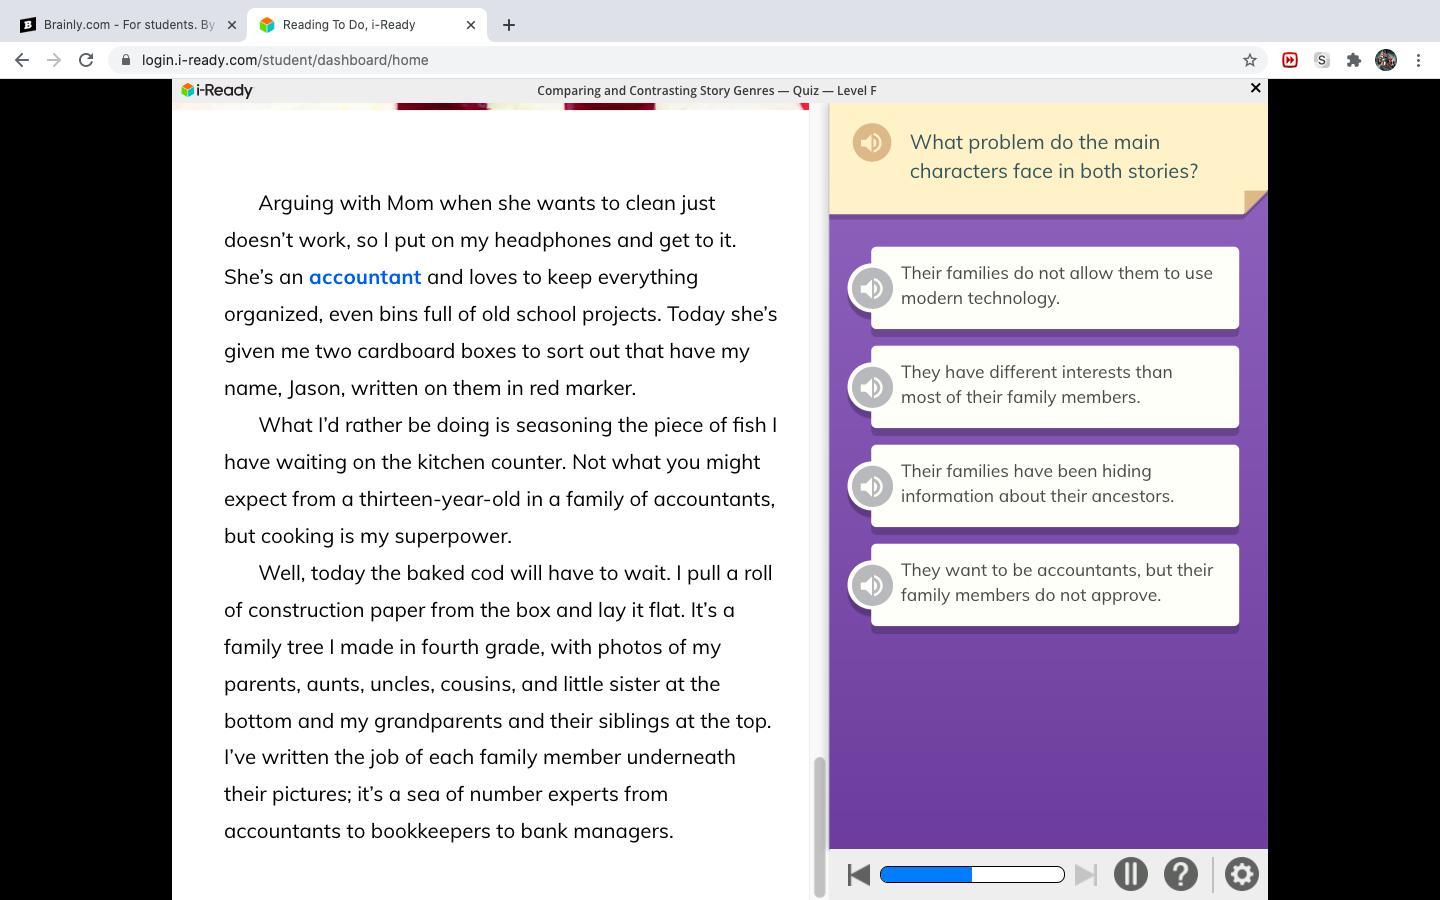Click the passage vertical scrollbar

pos(820,826)
